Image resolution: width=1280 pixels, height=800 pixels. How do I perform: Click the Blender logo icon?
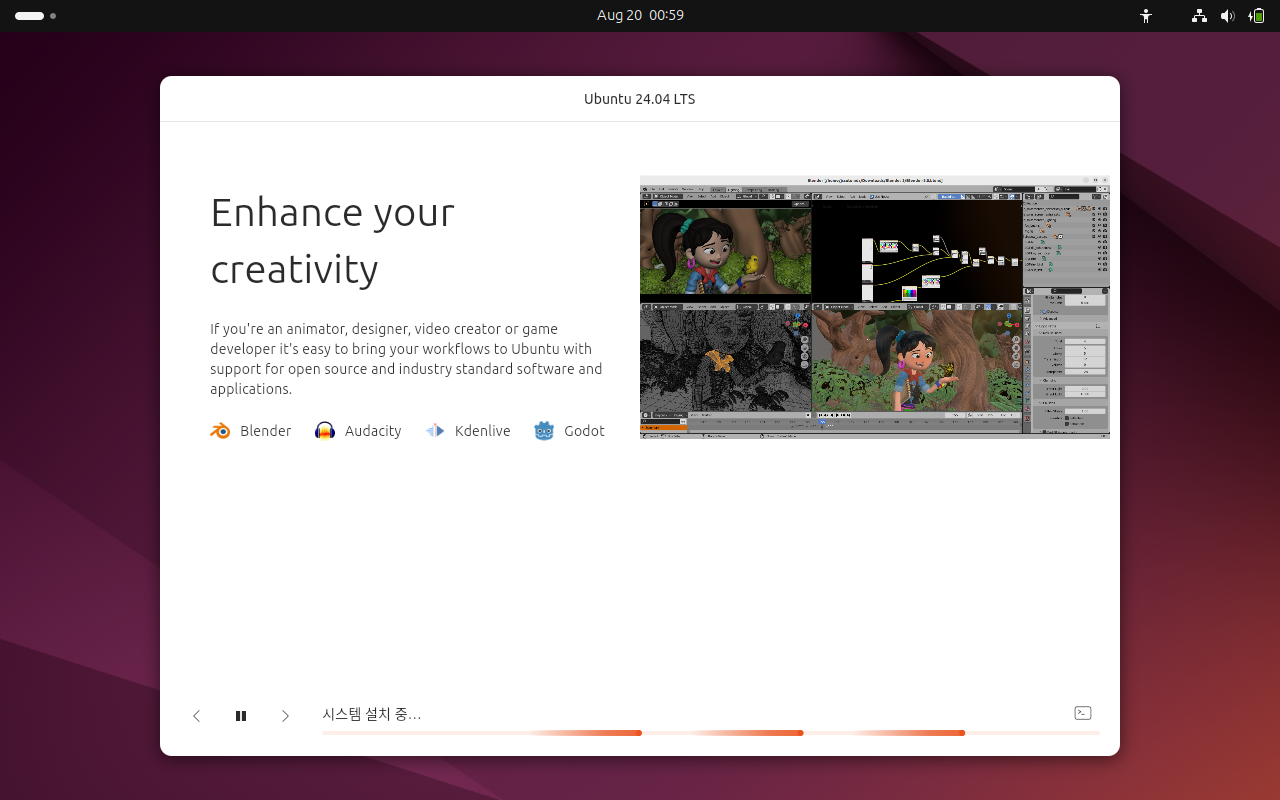[x=220, y=431]
